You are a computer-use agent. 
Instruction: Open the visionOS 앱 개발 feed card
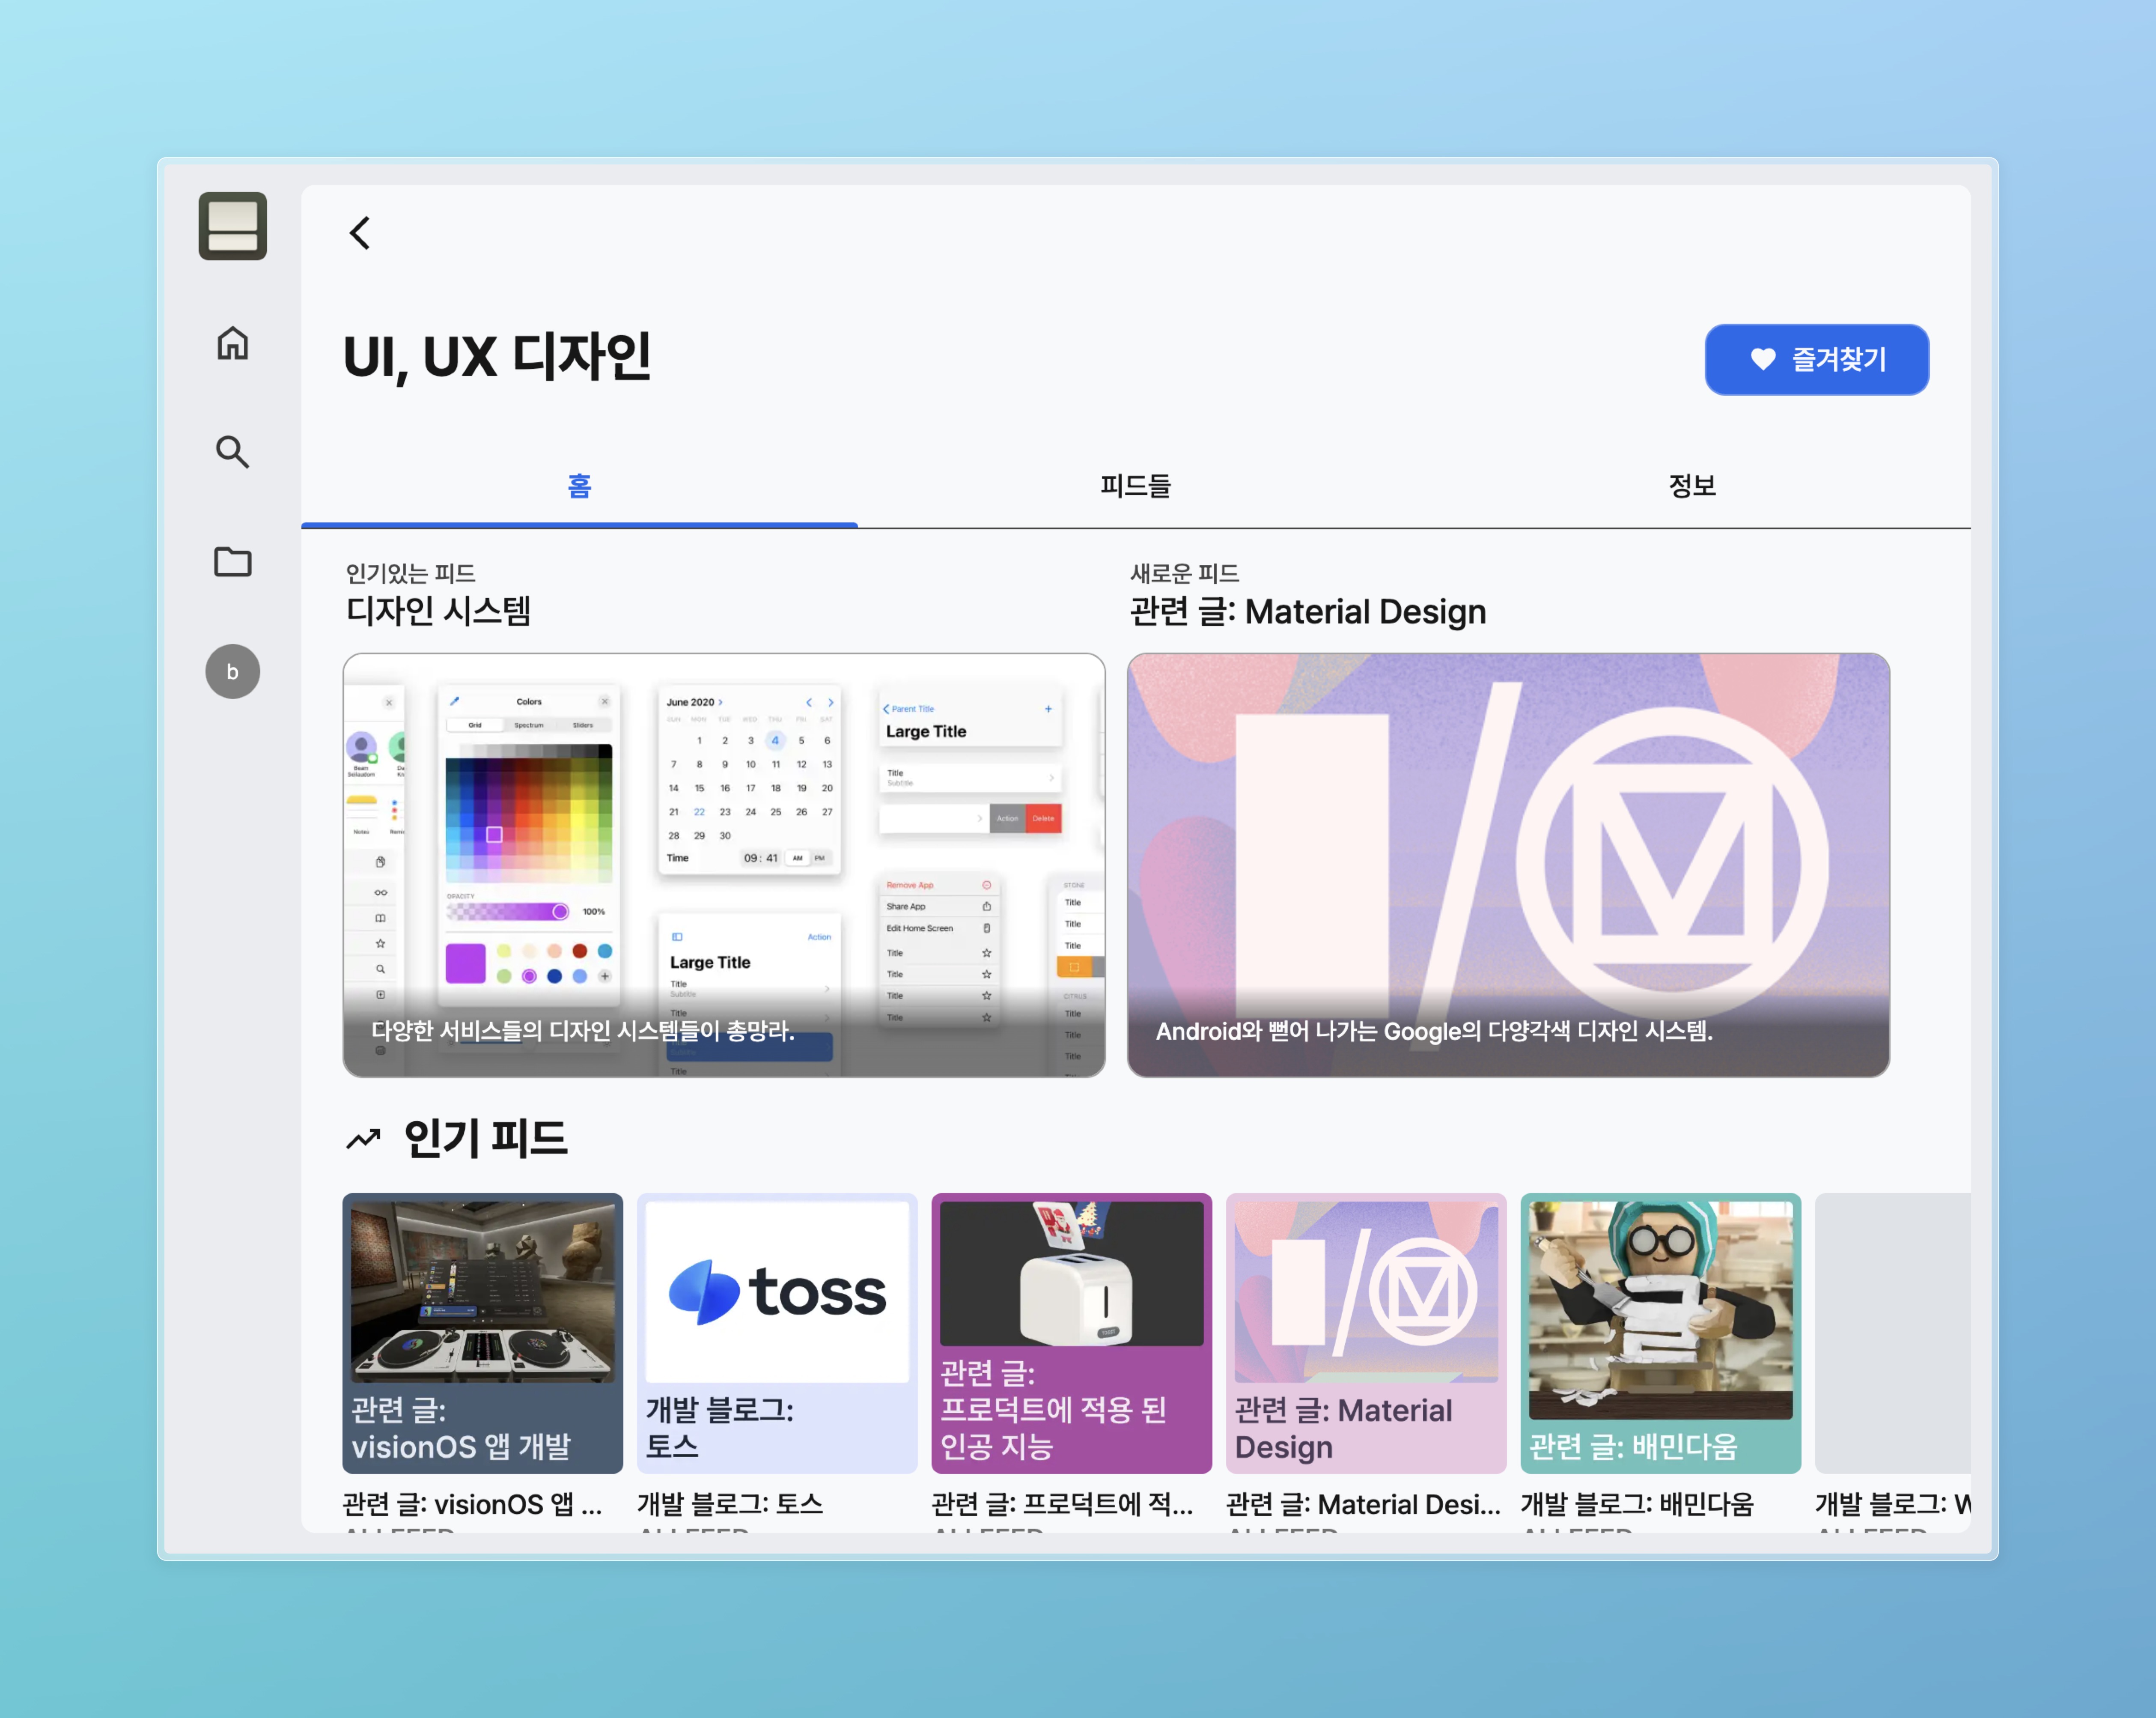[482, 1333]
